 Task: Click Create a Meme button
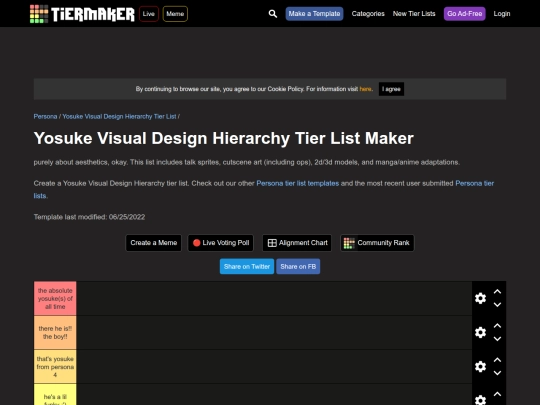pyautogui.click(x=154, y=243)
